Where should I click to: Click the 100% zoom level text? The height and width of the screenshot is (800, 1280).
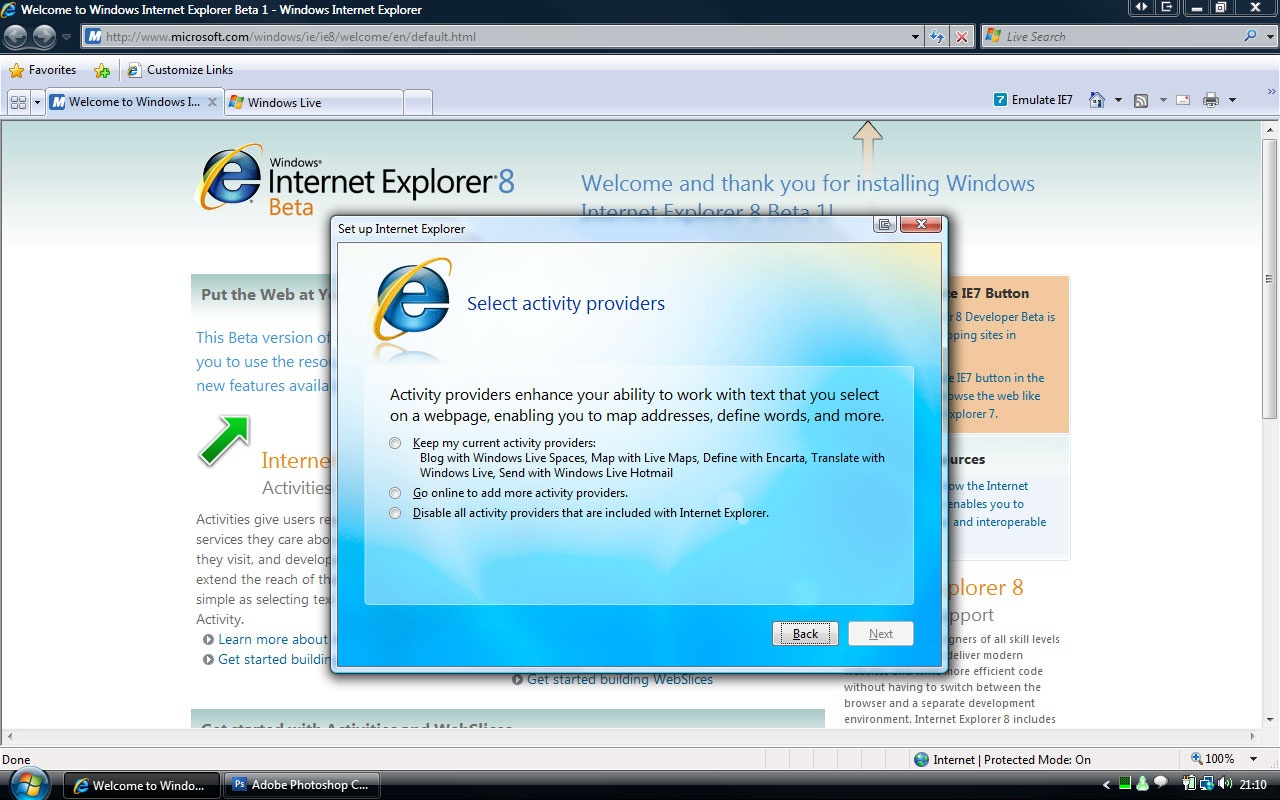pyautogui.click(x=1220, y=759)
